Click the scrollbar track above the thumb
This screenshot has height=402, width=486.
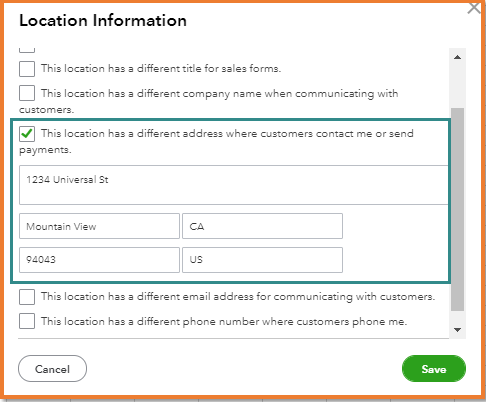pos(457,86)
